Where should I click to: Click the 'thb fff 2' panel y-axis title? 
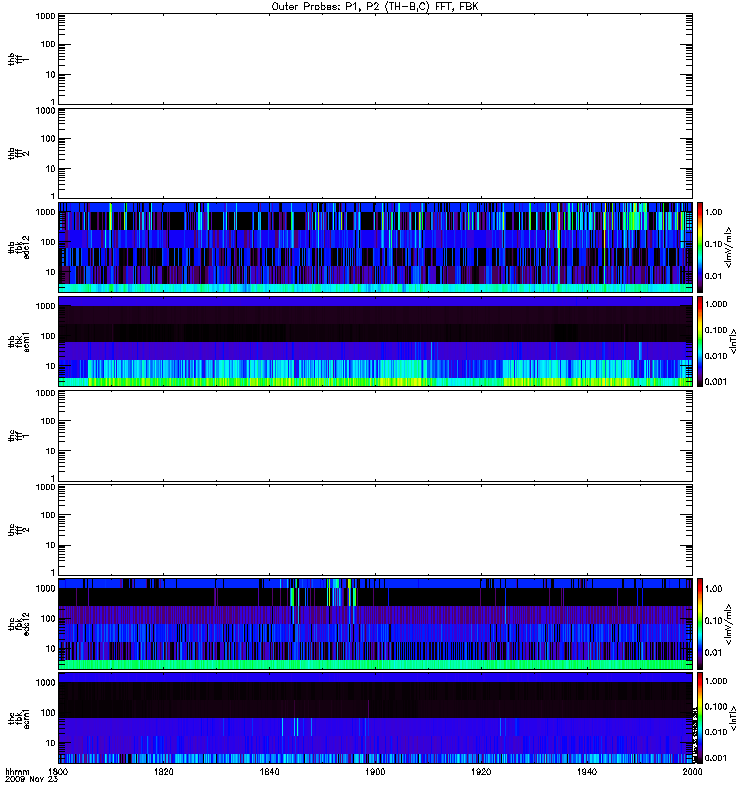tap(18, 154)
